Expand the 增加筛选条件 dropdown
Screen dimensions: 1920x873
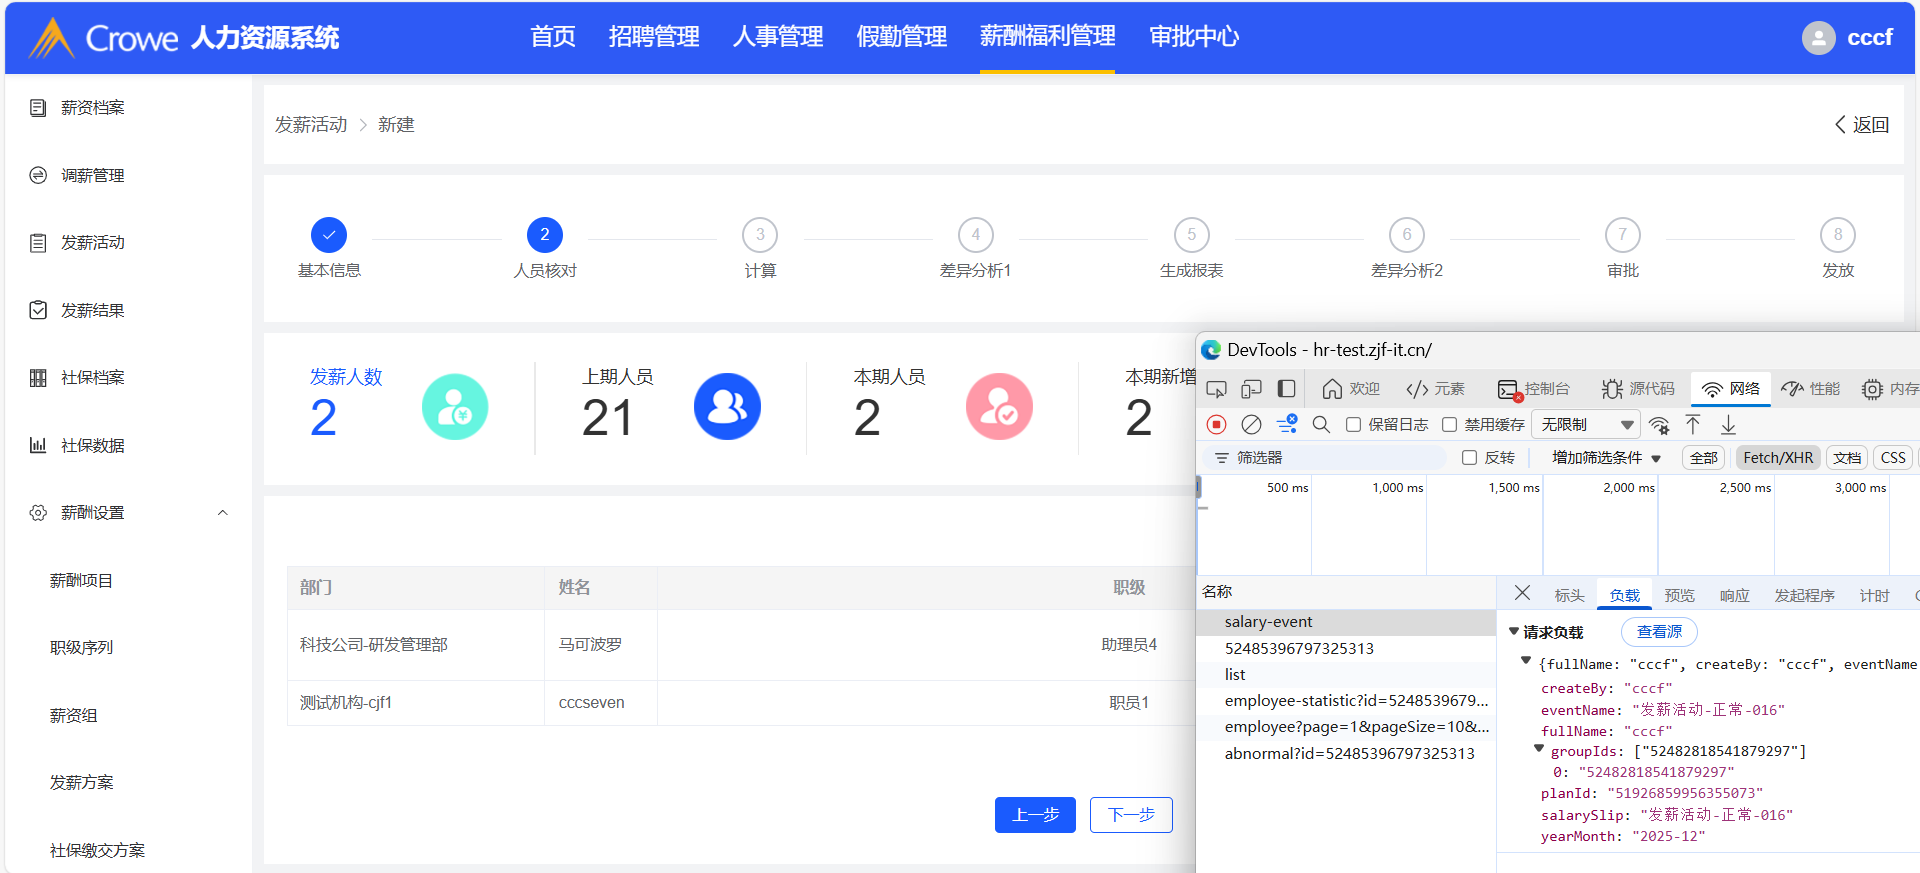tap(1606, 458)
